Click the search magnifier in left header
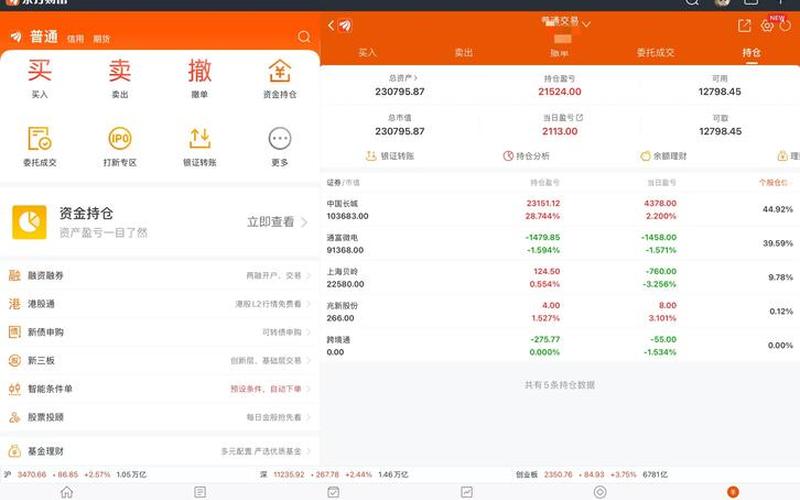The image size is (800, 500). click(304, 37)
